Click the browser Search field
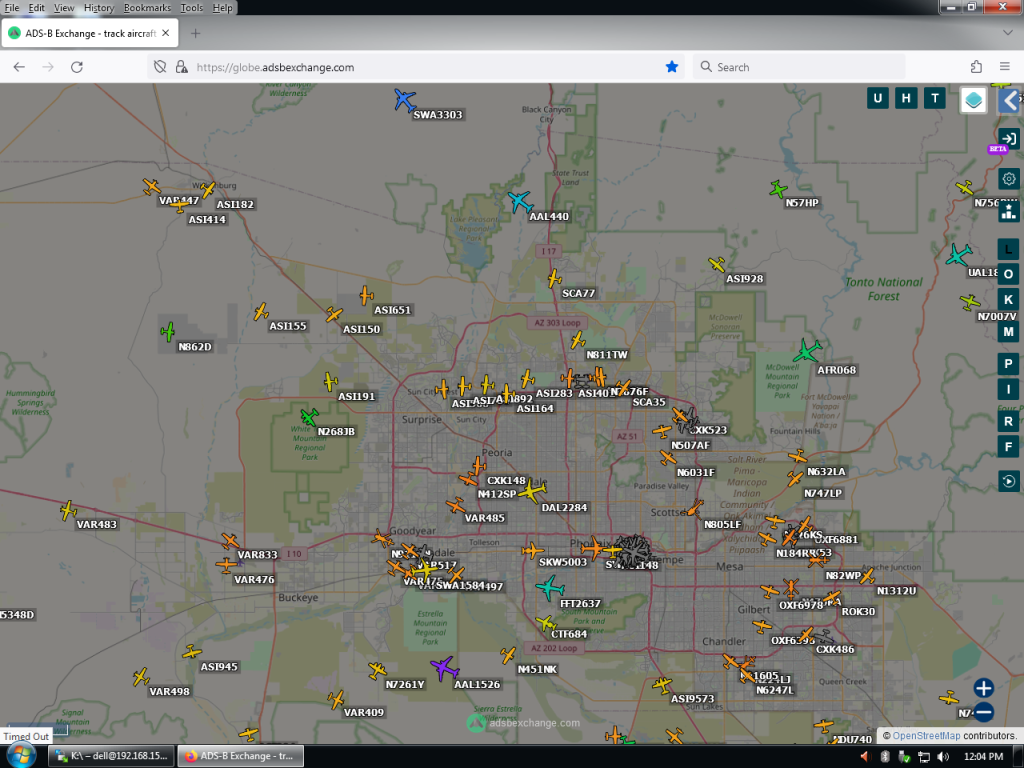1024x768 pixels. click(799, 67)
